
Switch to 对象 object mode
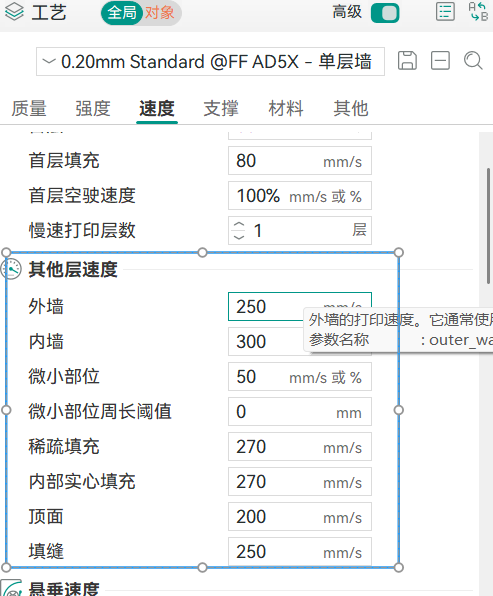click(160, 13)
